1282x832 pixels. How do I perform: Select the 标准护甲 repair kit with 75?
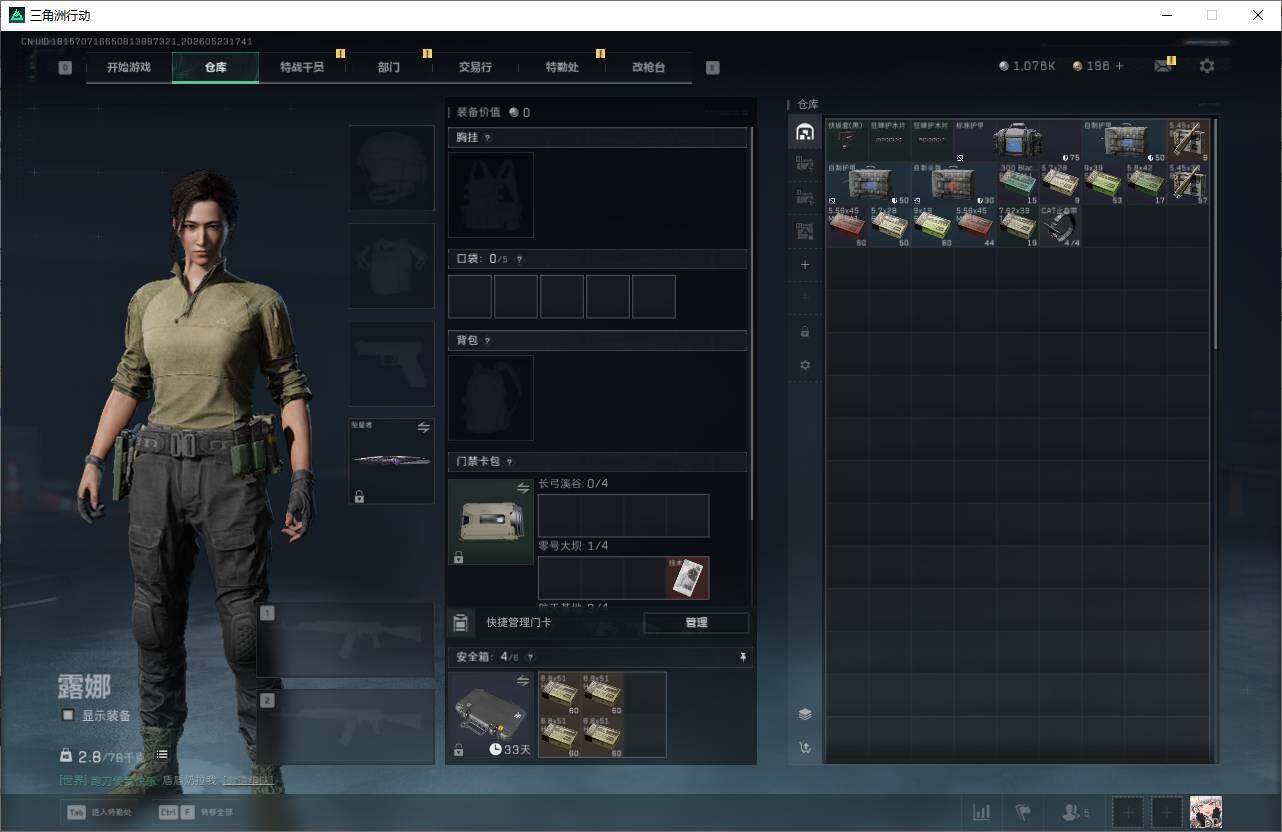(1018, 141)
